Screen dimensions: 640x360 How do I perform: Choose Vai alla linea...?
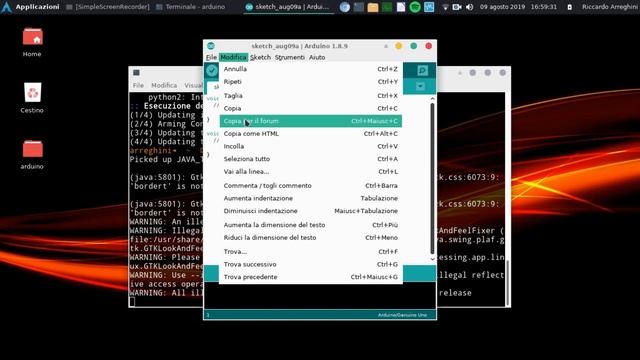click(311, 171)
